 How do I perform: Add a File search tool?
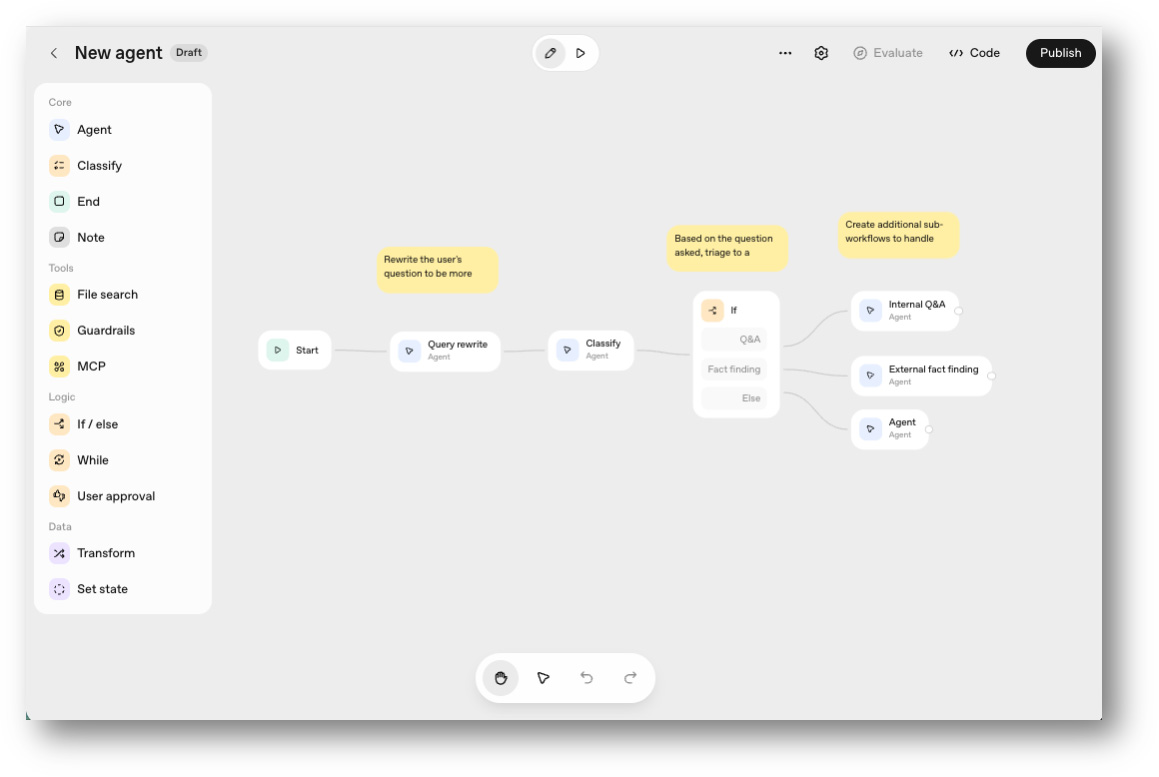tap(107, 295)
